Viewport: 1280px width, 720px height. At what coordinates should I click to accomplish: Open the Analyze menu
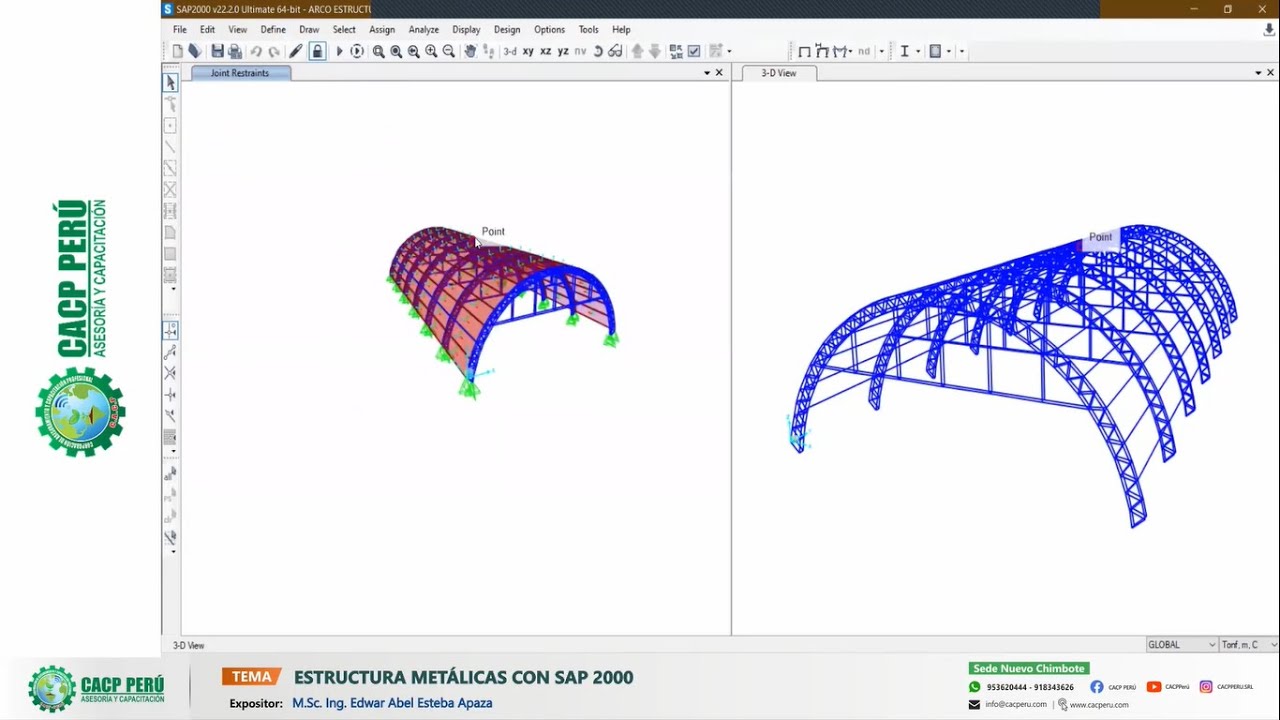[x=424, y=30]
